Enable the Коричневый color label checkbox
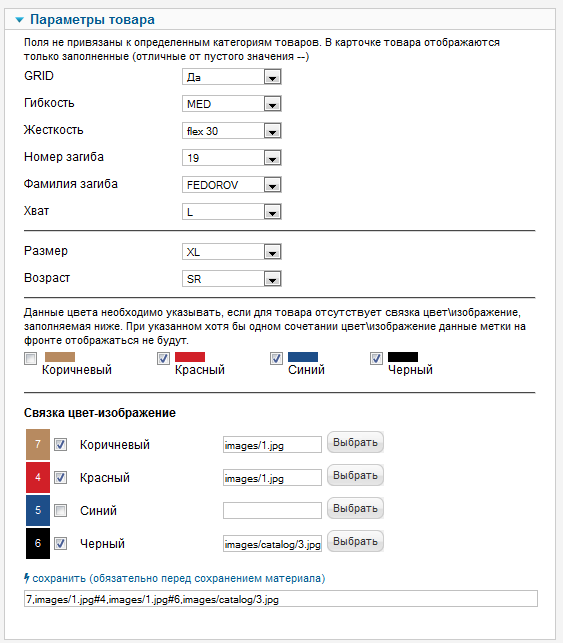 click(x=30, y=358)
